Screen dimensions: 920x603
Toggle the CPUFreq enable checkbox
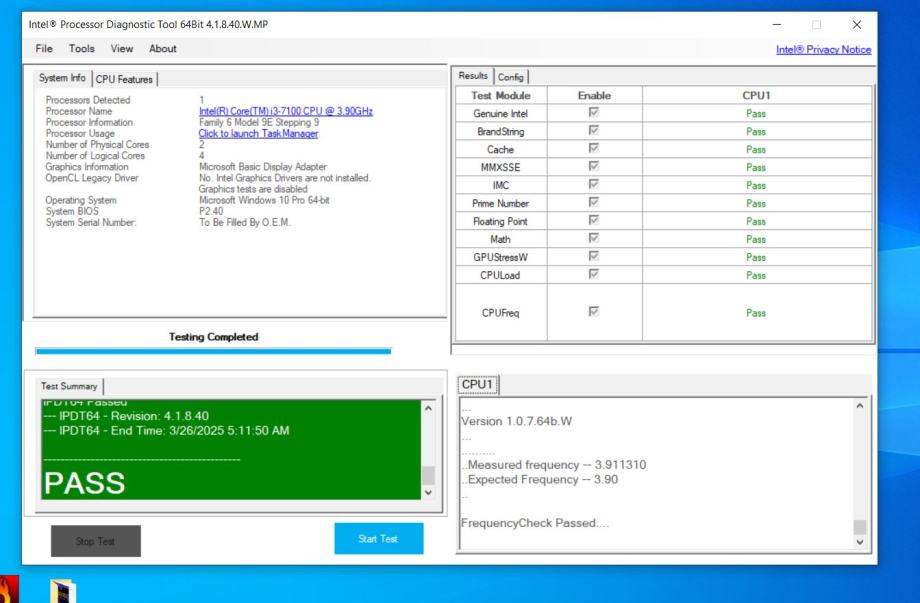click(594, 311)
